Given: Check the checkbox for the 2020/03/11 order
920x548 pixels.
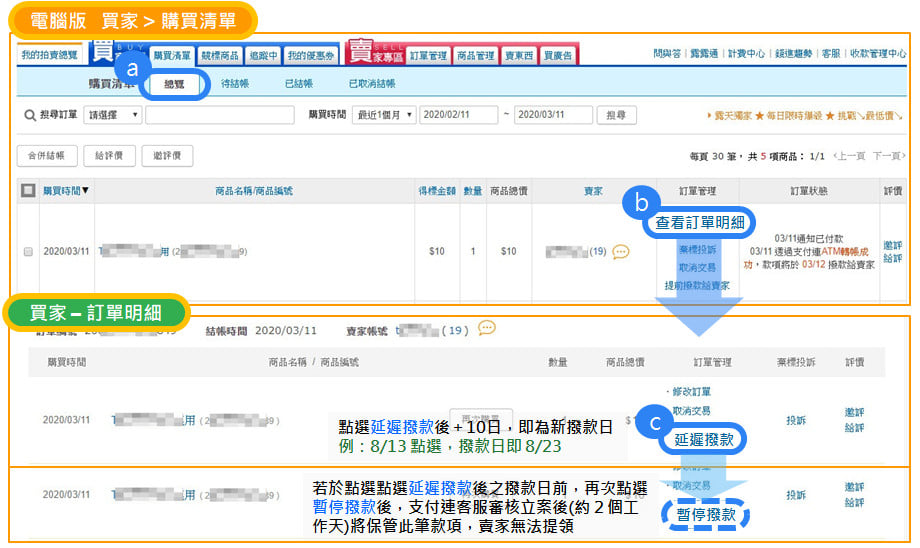Looking at the screenshot, I should (28, 252).
